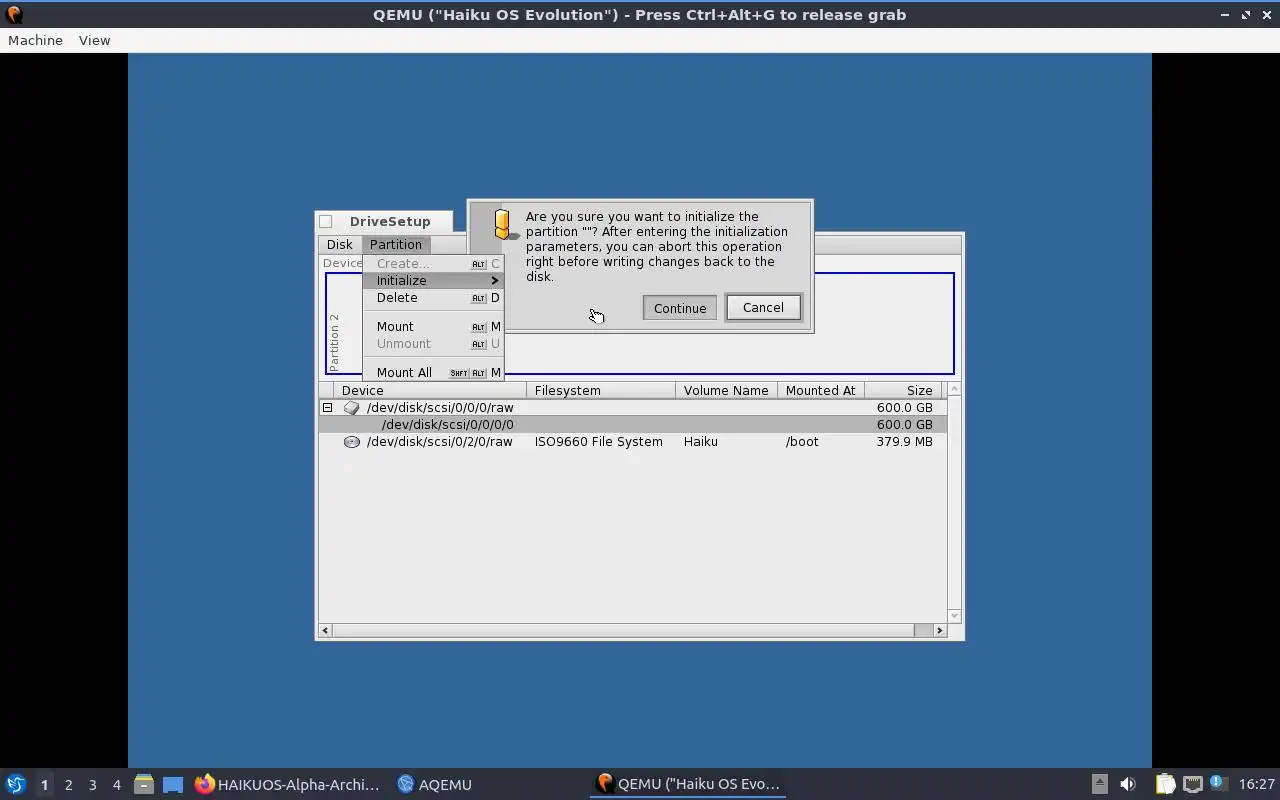Click the Haiku volume name cell
The height and width of the screenshot is (800, 1280).
pos(701,441)
